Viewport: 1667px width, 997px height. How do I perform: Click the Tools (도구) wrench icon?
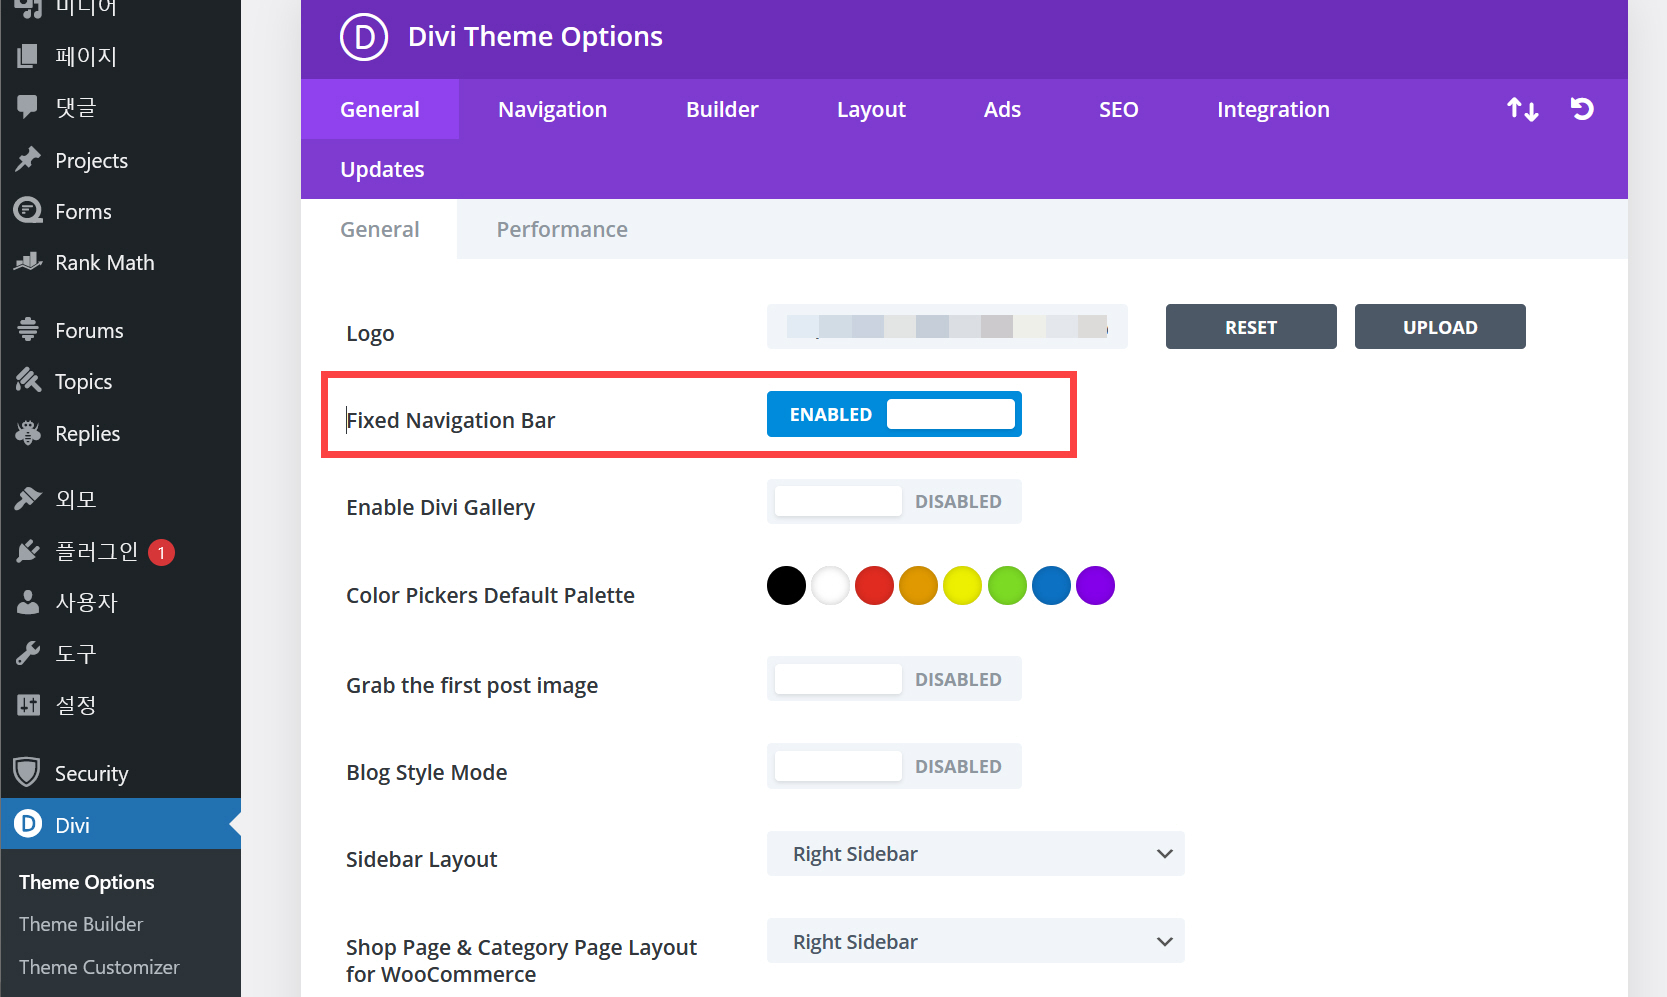click(28, 654)
